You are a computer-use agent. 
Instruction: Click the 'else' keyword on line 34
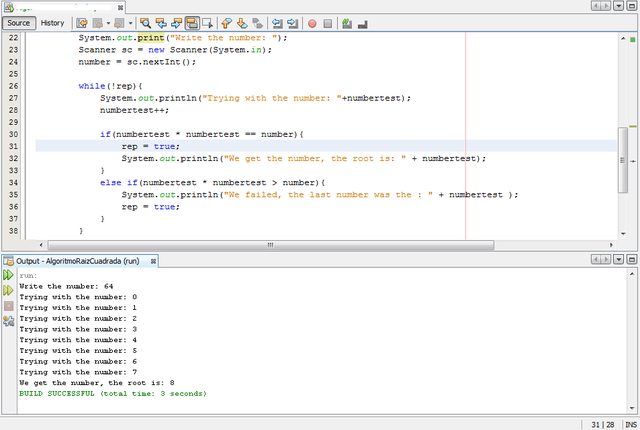click(111, 183)
